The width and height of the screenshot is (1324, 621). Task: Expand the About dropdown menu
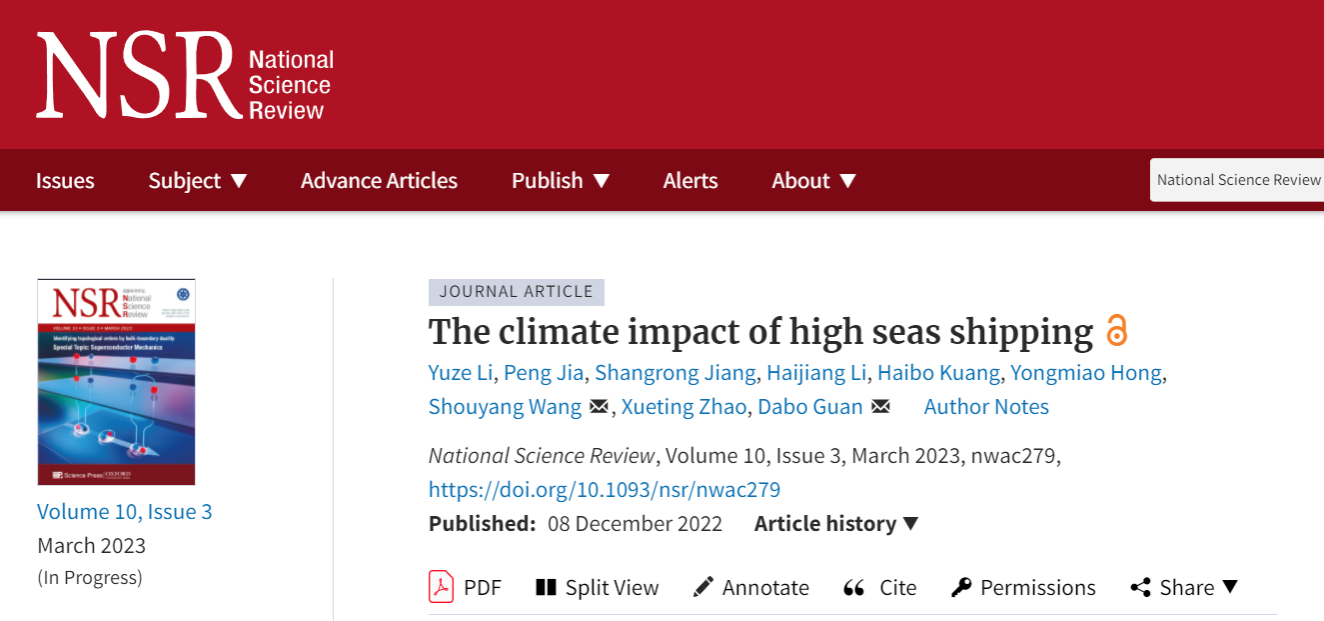click(x=813, y=181)
